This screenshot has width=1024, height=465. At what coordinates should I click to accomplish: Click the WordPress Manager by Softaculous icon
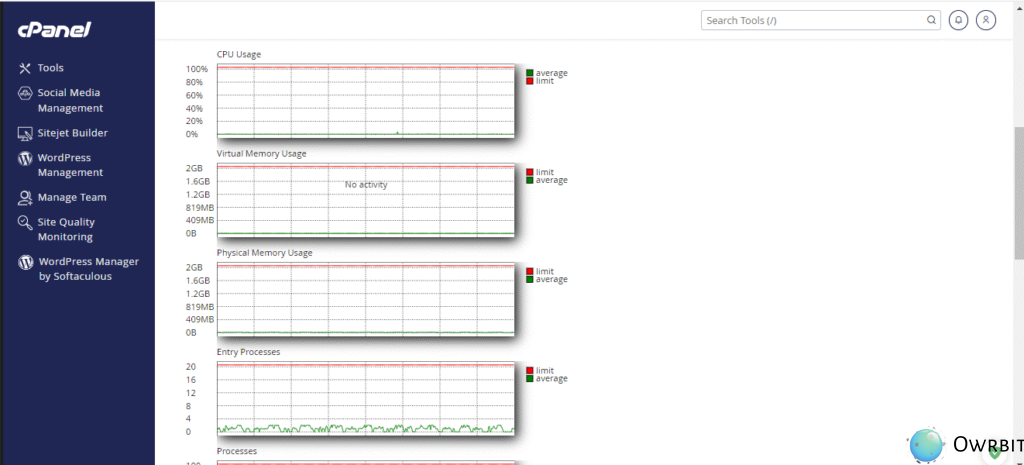(25, 262)
